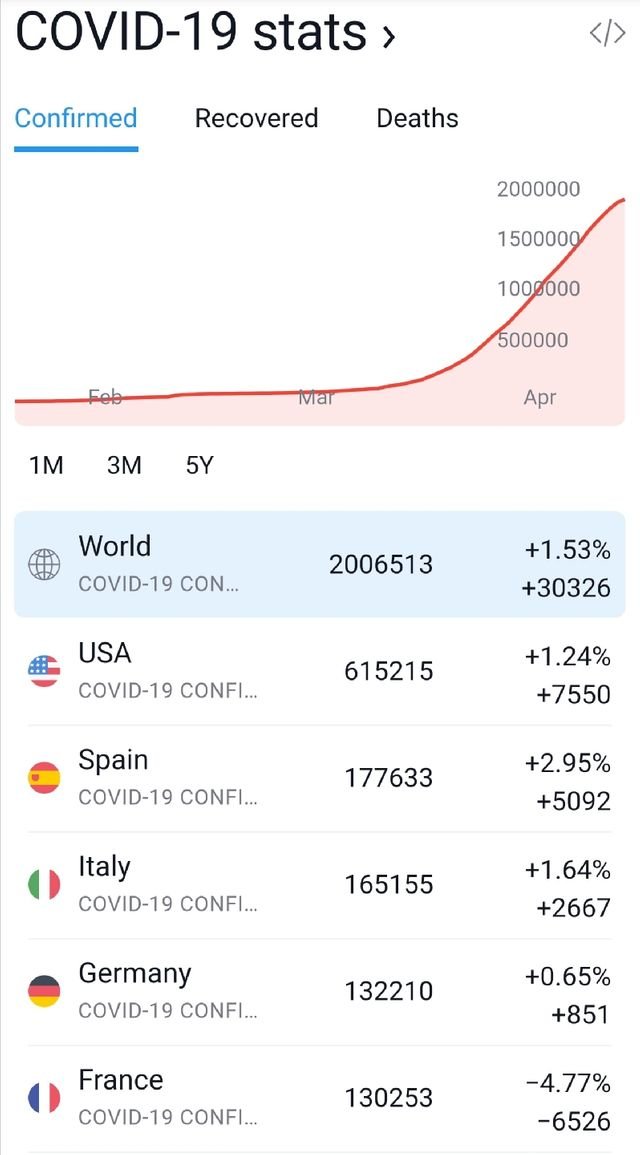Switch to the Recovered tab

tap(256, 118)
